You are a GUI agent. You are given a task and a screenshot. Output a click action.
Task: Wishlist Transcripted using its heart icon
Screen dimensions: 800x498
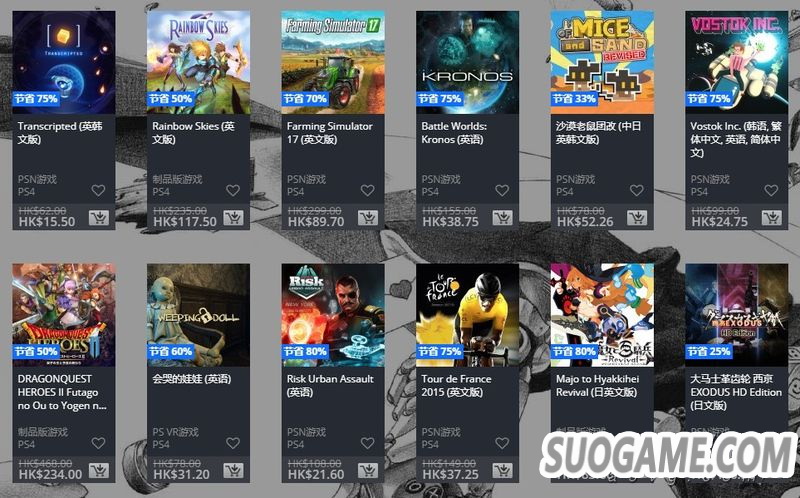click(98, 190)
